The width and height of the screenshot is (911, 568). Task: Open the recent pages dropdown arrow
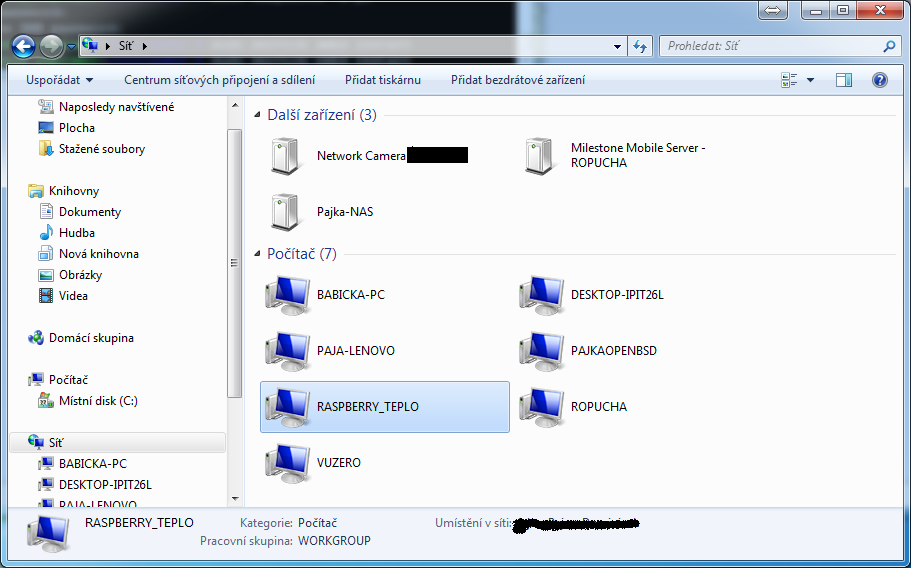coord(71,46)
